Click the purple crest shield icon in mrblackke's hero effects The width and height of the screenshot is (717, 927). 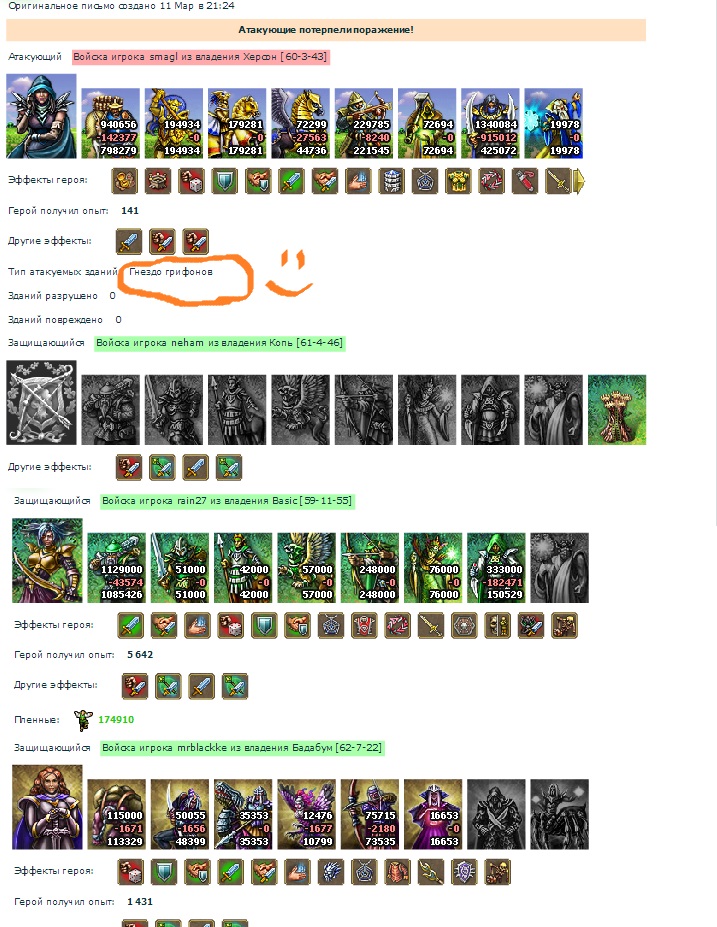[464, 871]
